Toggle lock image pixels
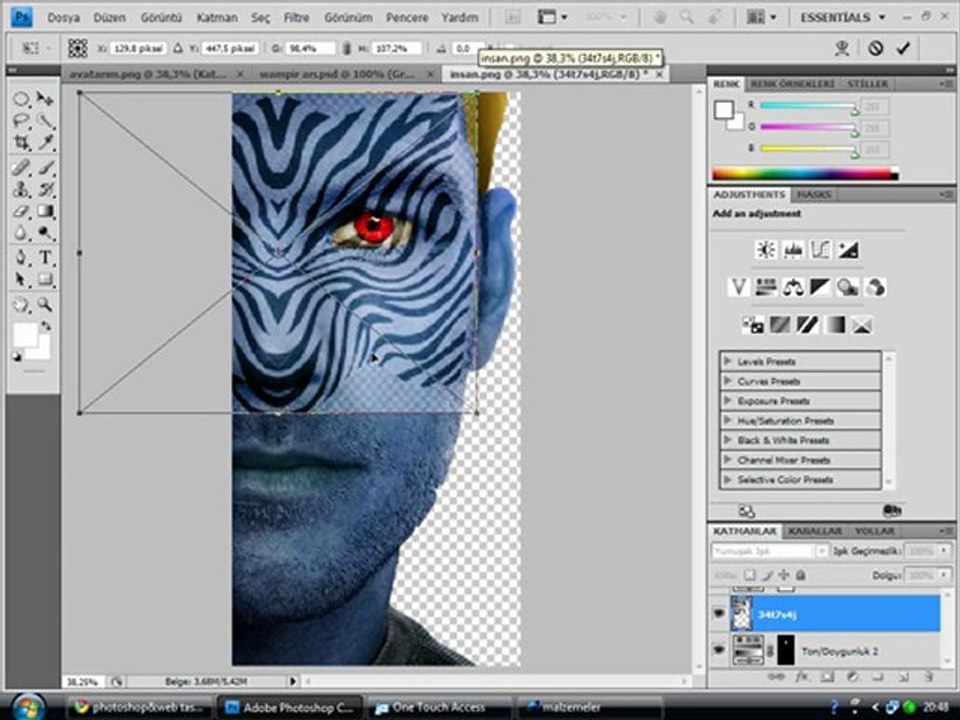The width and height of the screenshot is (960, 720). coord(767,575)
